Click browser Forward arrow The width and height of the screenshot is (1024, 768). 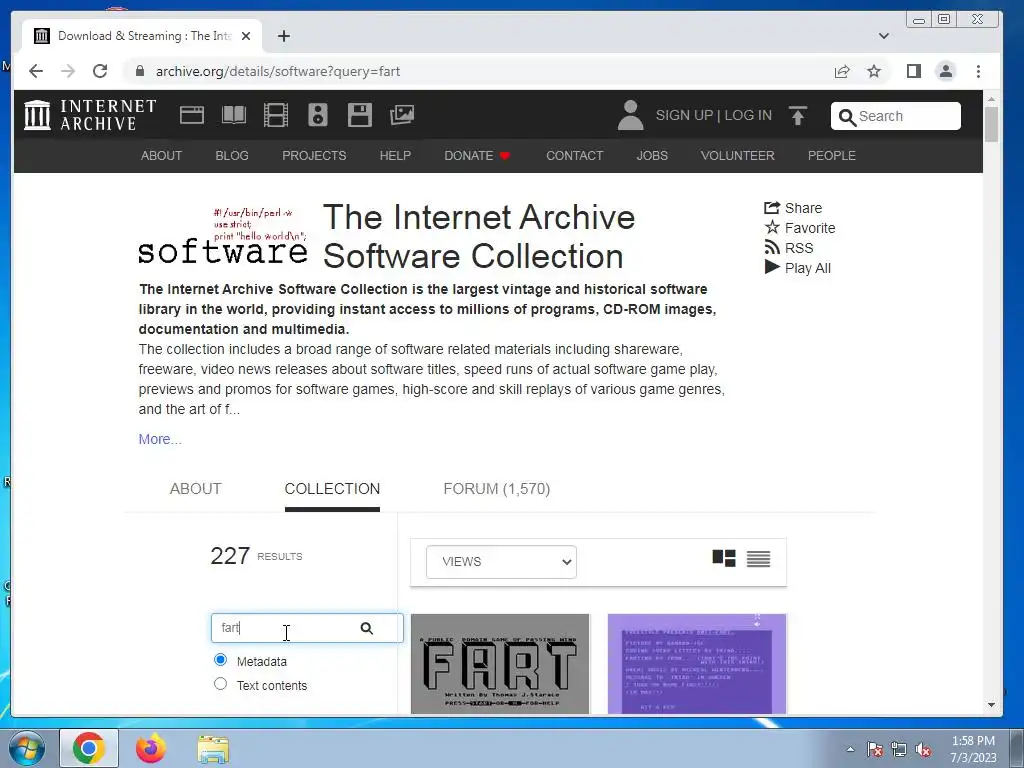tap(68, 71)
